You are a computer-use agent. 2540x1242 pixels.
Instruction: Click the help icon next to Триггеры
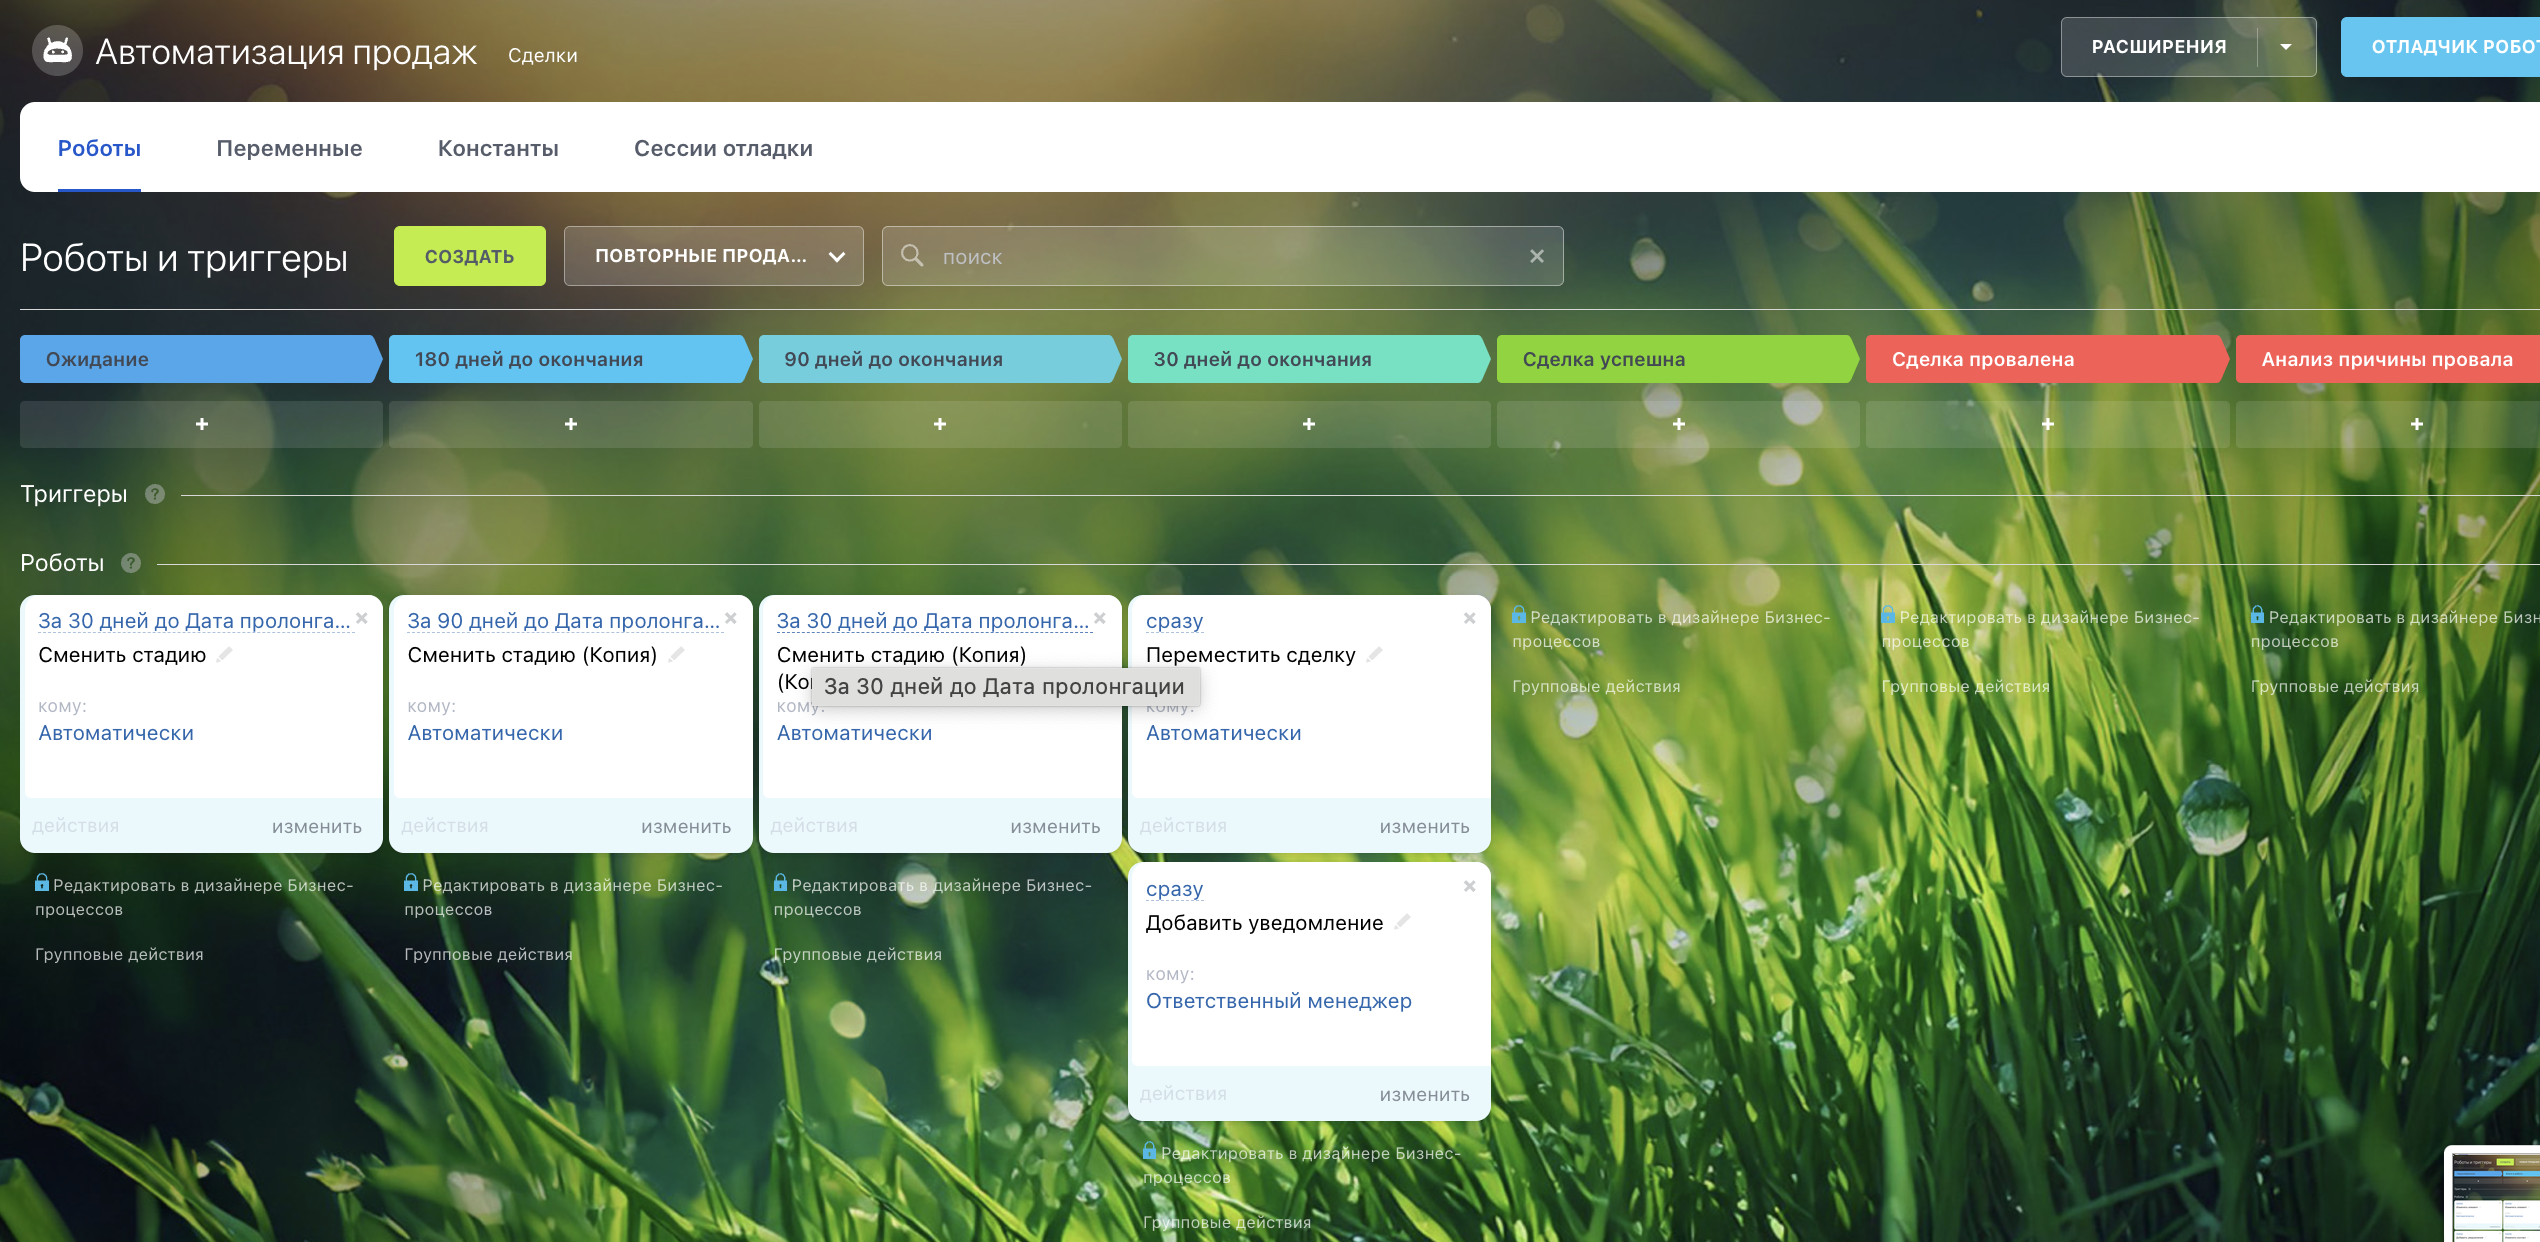155,494
